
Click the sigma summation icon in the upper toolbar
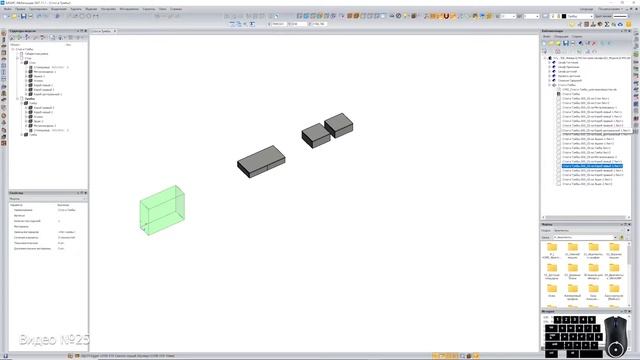[607, 24]
